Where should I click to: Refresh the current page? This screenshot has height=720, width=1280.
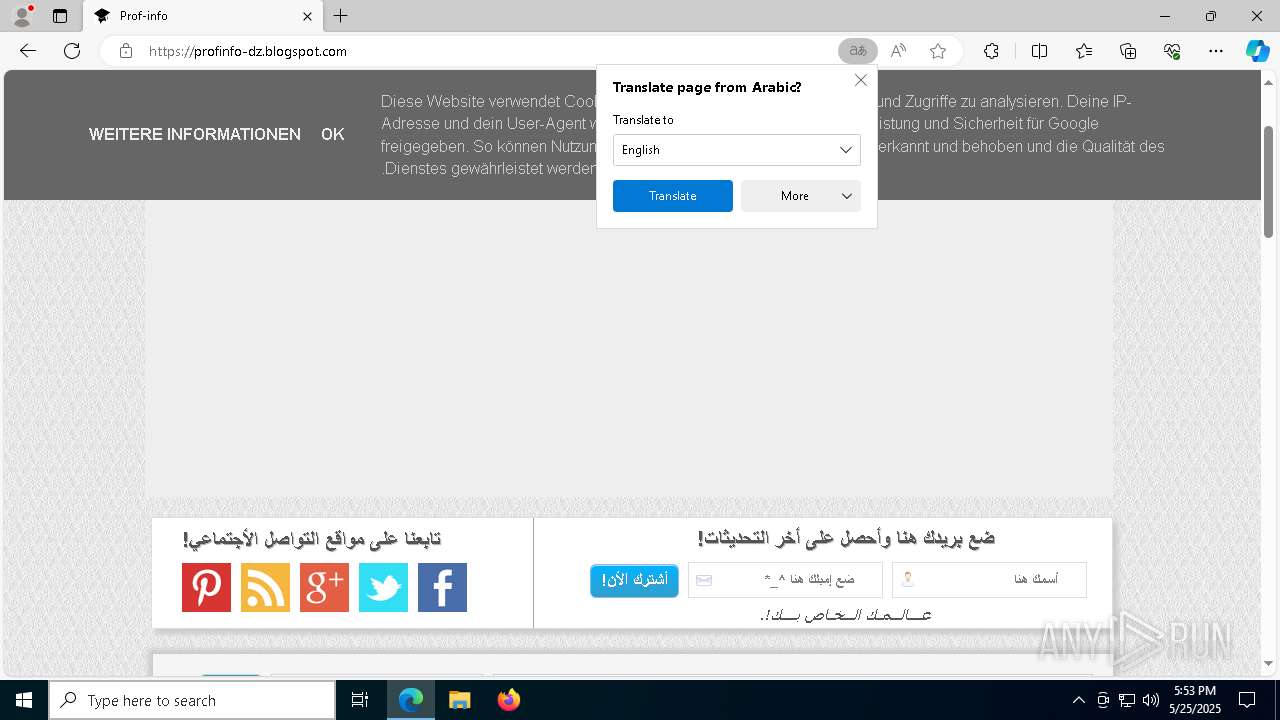[x=72, y=51]
